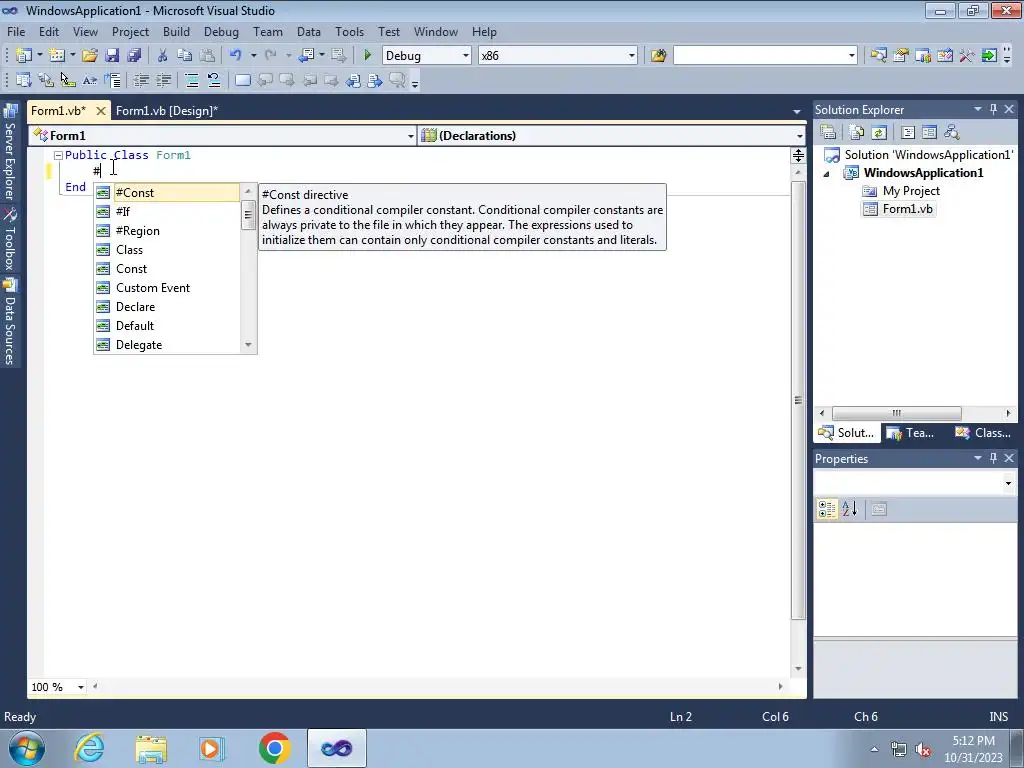The width and height of the screenshot is (1024, 768).
Task: Comment out selected lines icon
Action: pyautogui.click(x=192, y=80)
